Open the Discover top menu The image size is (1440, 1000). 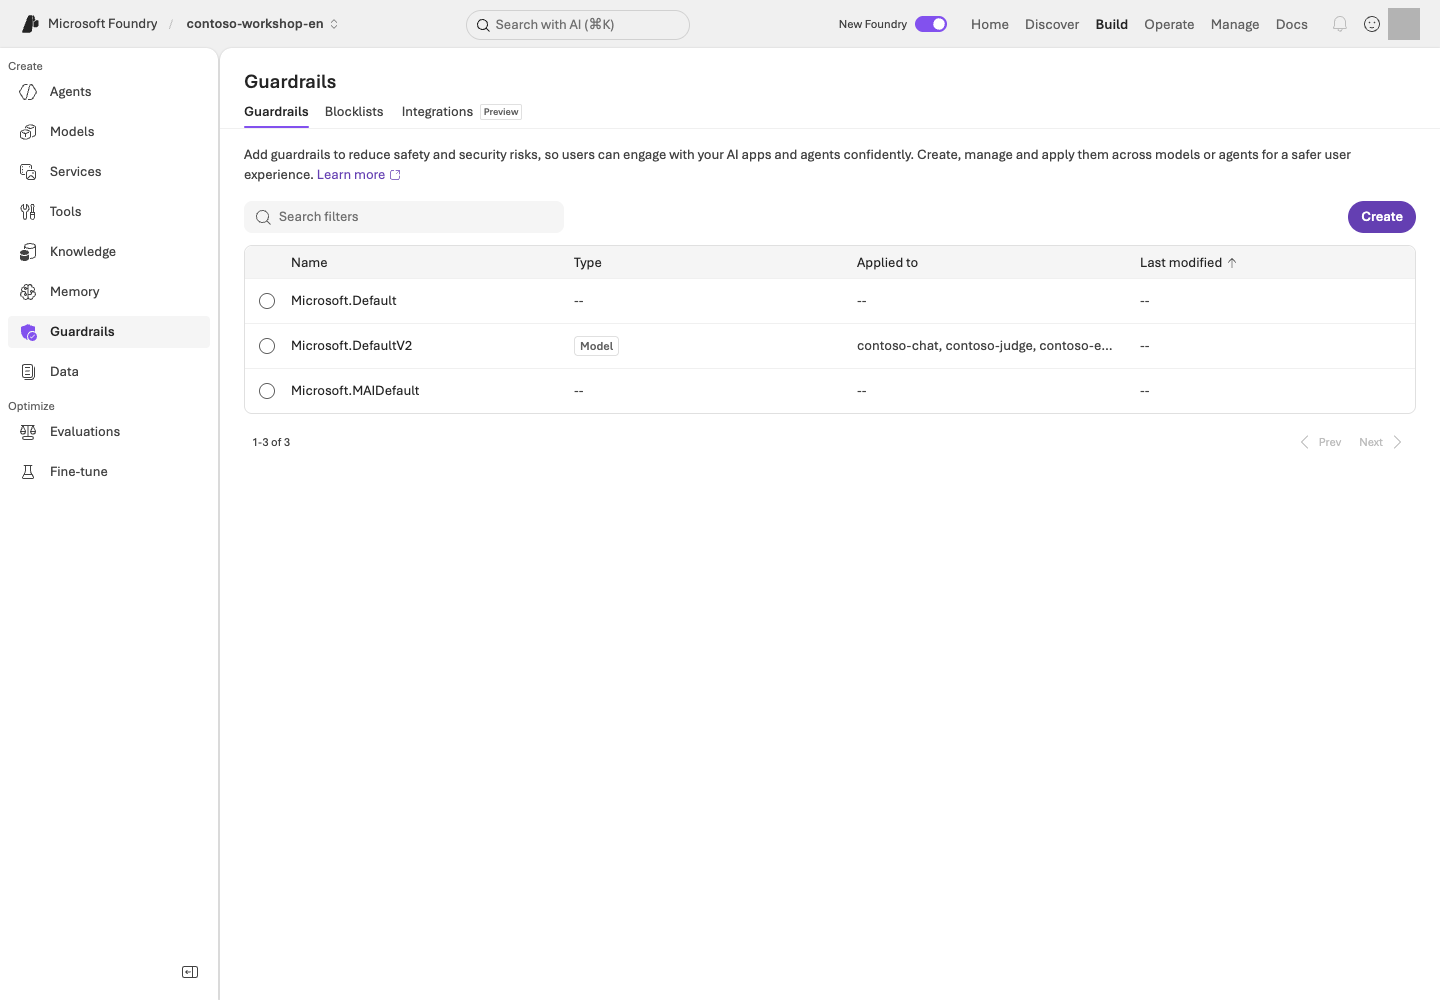pyautogui.click(x=1052, y=24)
